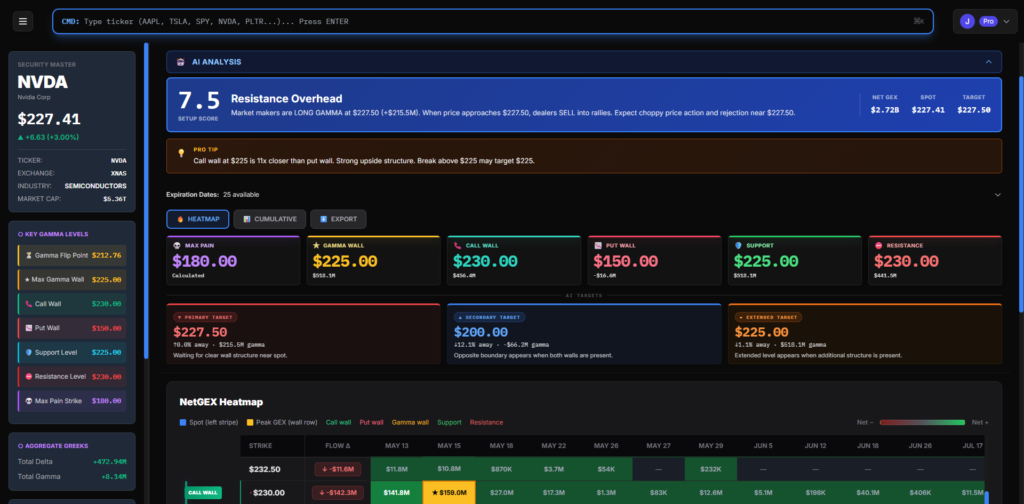The image size is (1024, 504).
Task: Switch to the Cumulative tab
Action: click(270, 219)
